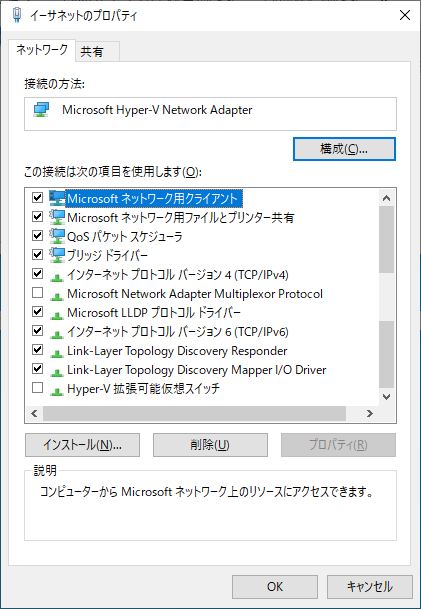Image resolution: width=421 pixels, height=609 pixels.
Task: Select Microsoft Network Adapter Multiplexor Protocol text
Action: click(195, 294)
